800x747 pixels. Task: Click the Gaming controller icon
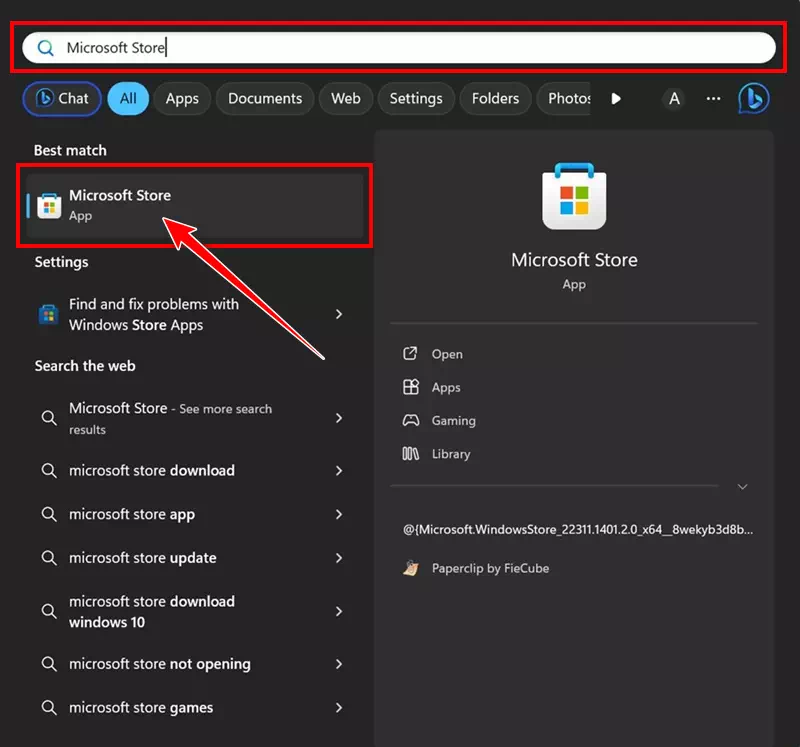click(x=411, y=420)
